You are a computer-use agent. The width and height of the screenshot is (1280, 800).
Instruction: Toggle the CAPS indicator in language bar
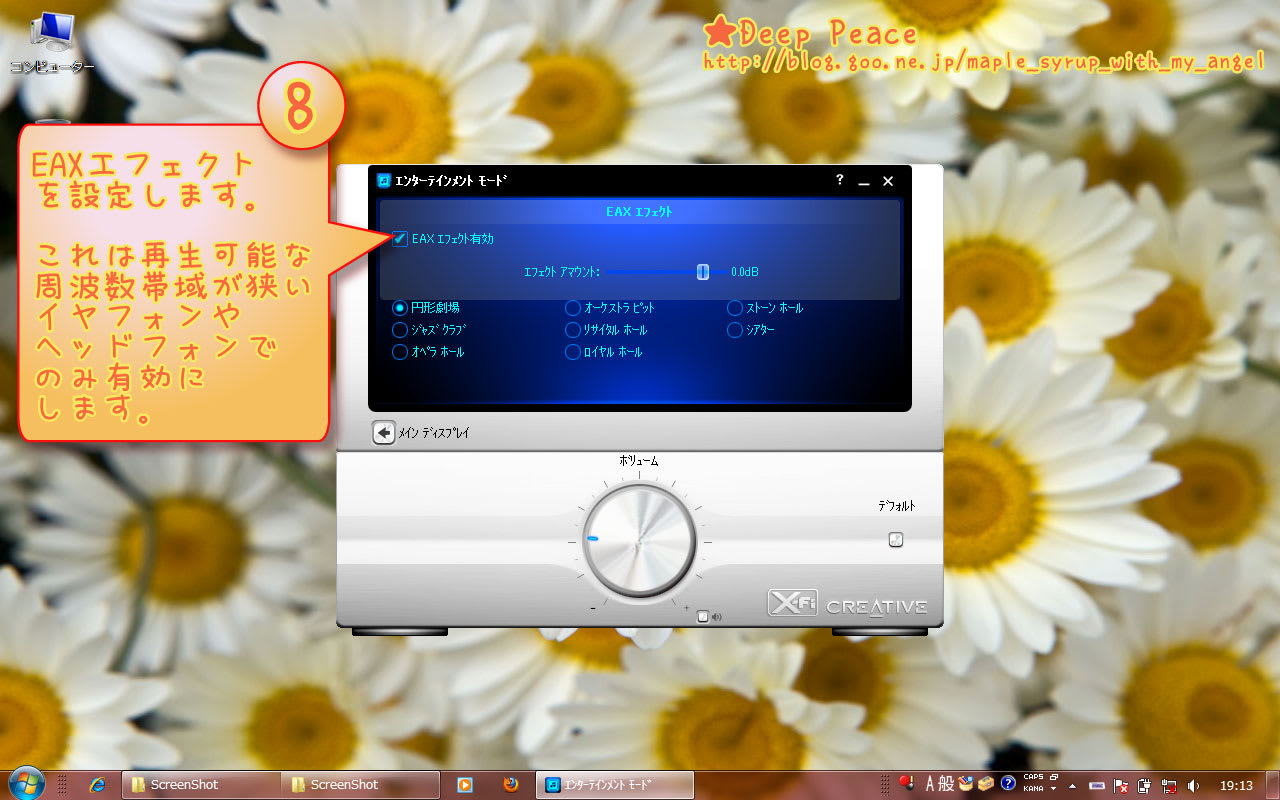(x=1033, y=777)
